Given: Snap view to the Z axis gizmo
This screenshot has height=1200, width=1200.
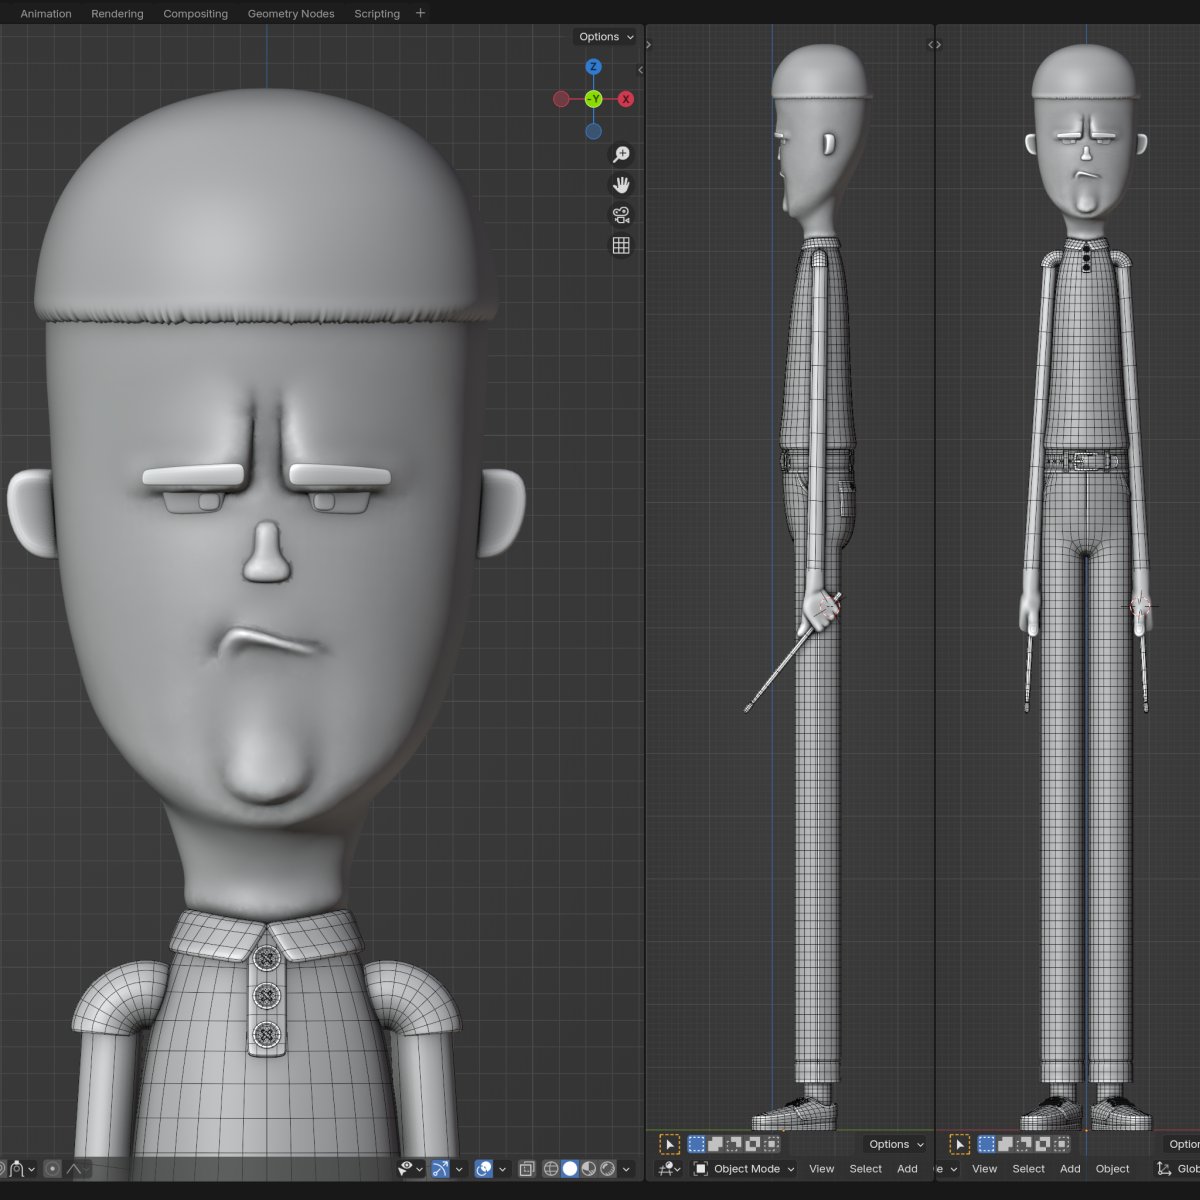Looking at the screenshot, I should tap(594, 67).
